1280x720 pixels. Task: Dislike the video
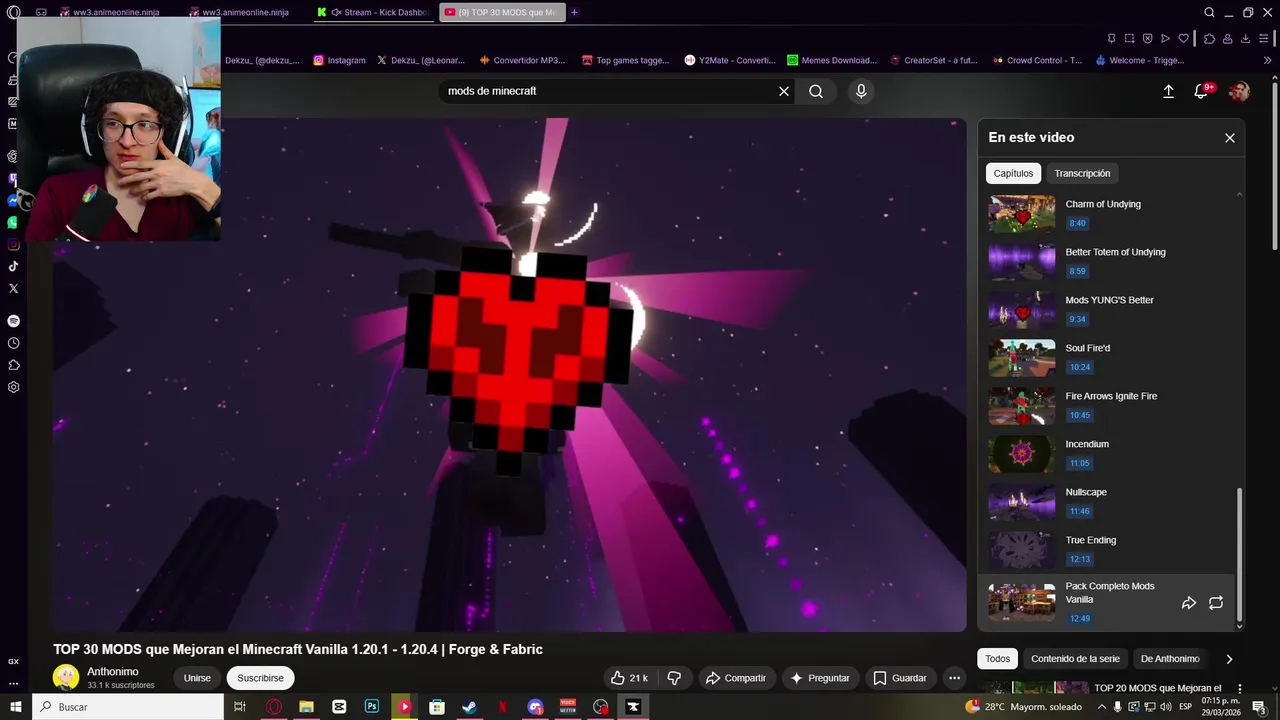[674, 678]
